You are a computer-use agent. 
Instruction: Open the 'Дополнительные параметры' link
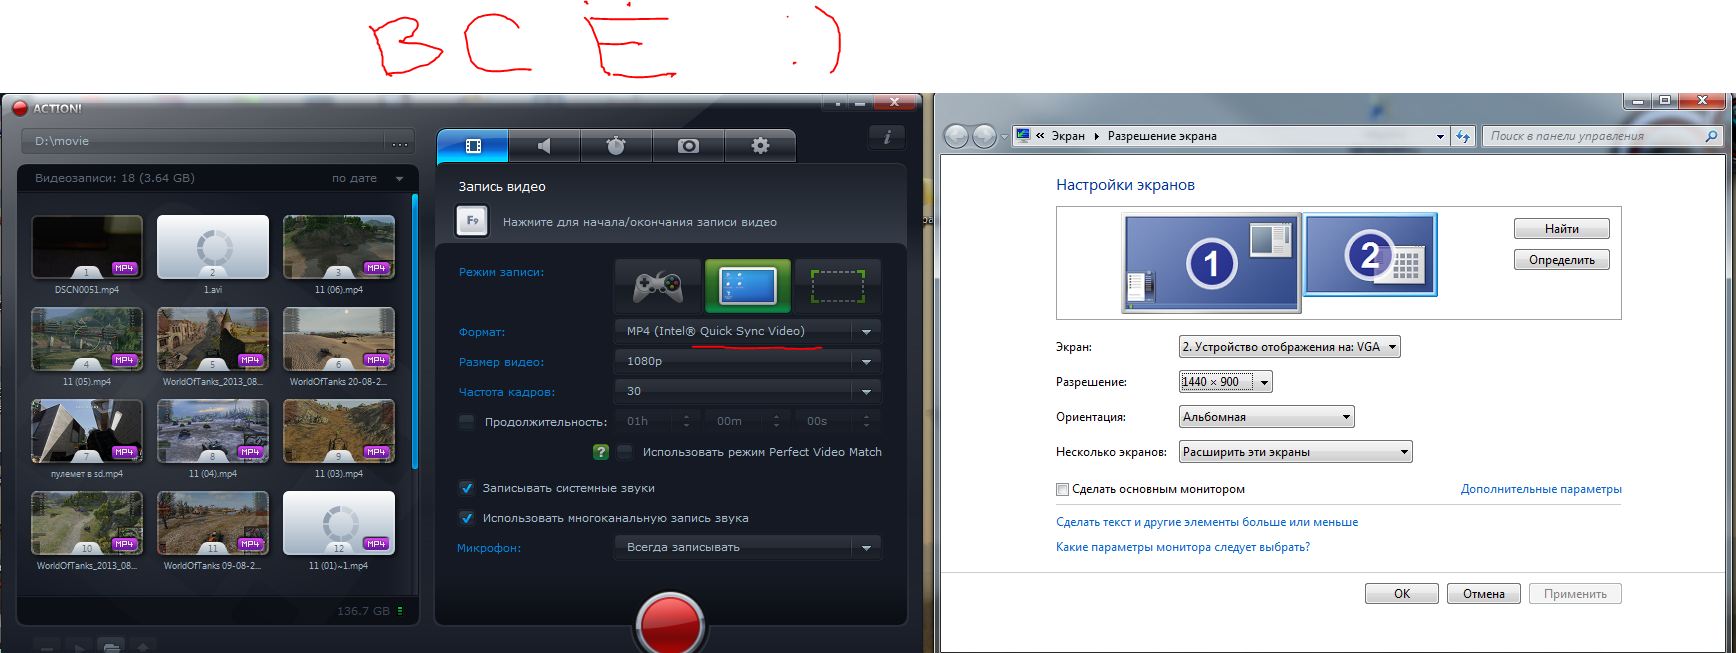click(x=1540, y=489)
